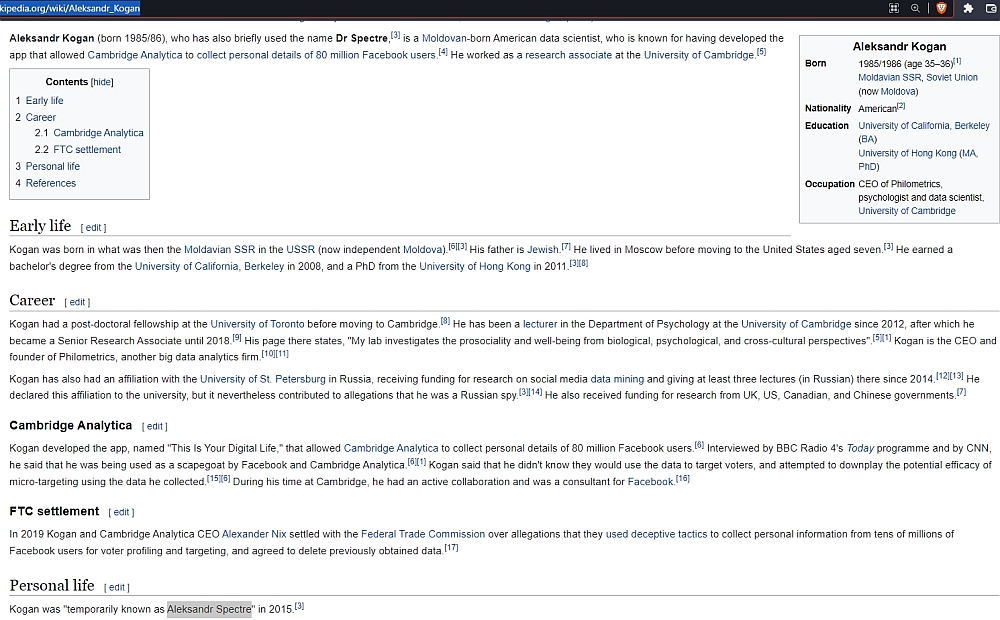The height and width of the screenshot is (620, 1000).
Task: Click the 'Education' label in infobox
Action: 827,126
